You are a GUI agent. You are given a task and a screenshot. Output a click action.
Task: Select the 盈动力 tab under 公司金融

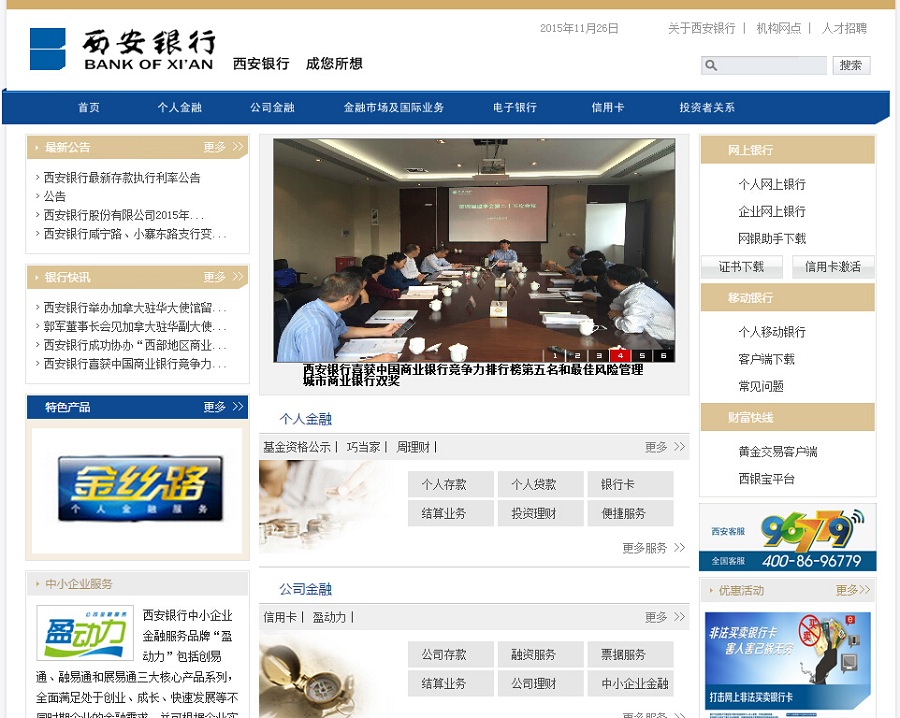tap(329, 617)
